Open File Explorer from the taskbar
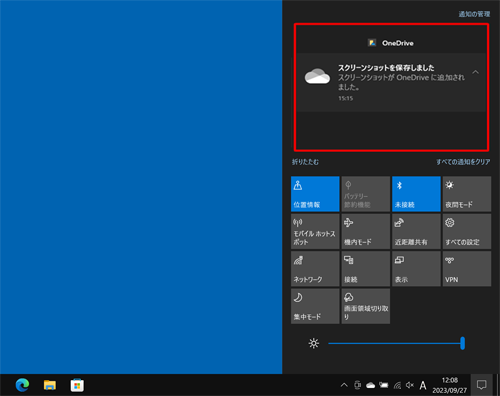Viewport: 500px width, 396px height. click(x=50, y=385)
